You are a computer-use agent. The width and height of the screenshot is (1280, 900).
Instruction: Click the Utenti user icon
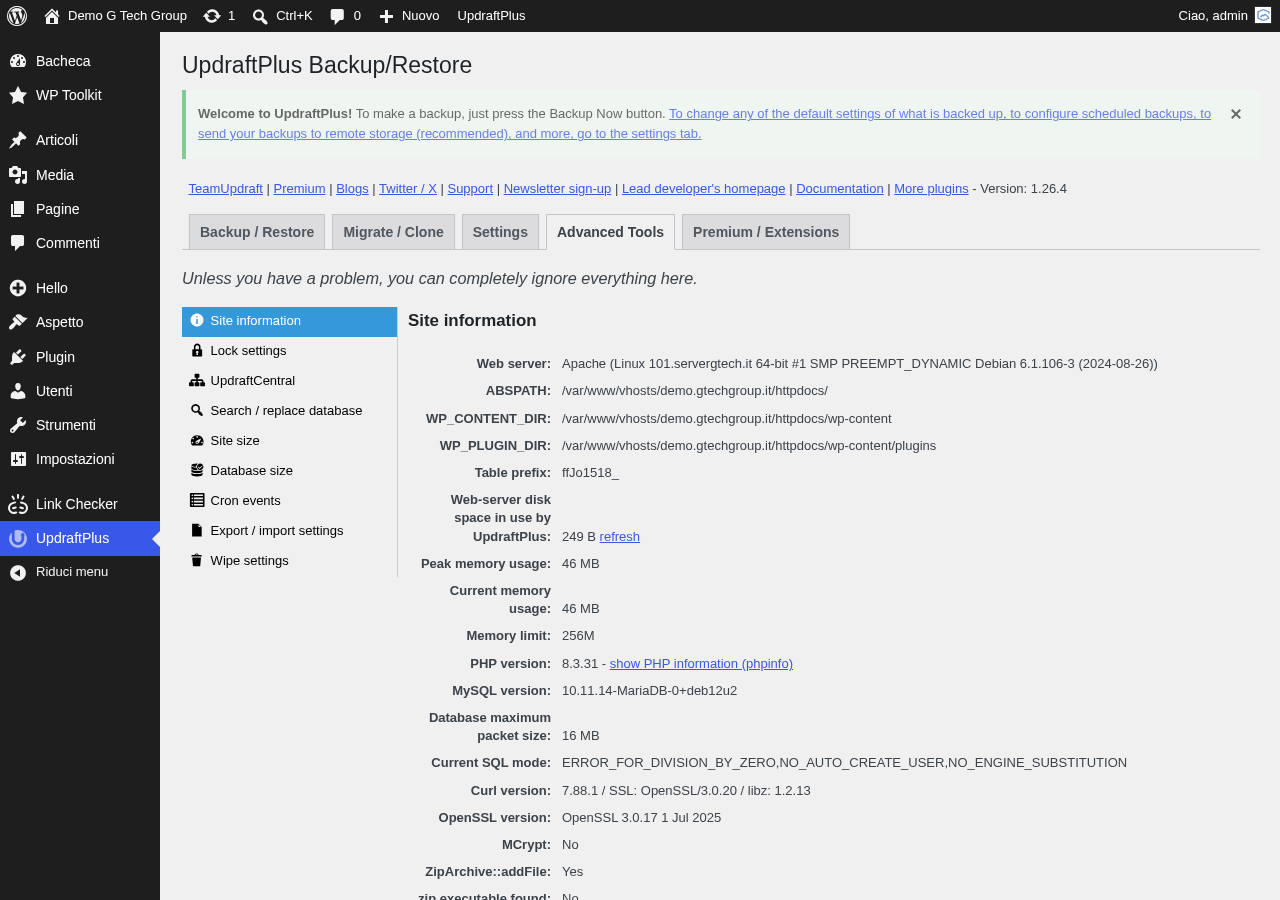tap(18, 391)
